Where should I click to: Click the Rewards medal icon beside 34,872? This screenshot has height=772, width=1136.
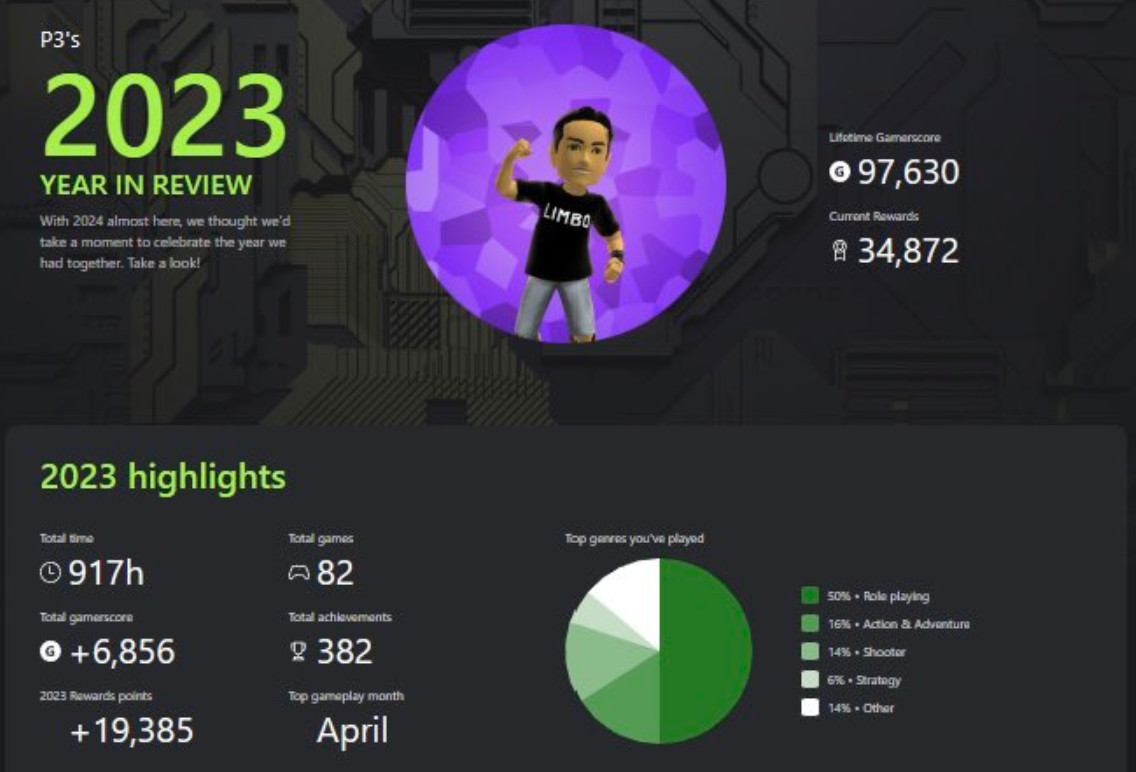[x=839, y=251]
